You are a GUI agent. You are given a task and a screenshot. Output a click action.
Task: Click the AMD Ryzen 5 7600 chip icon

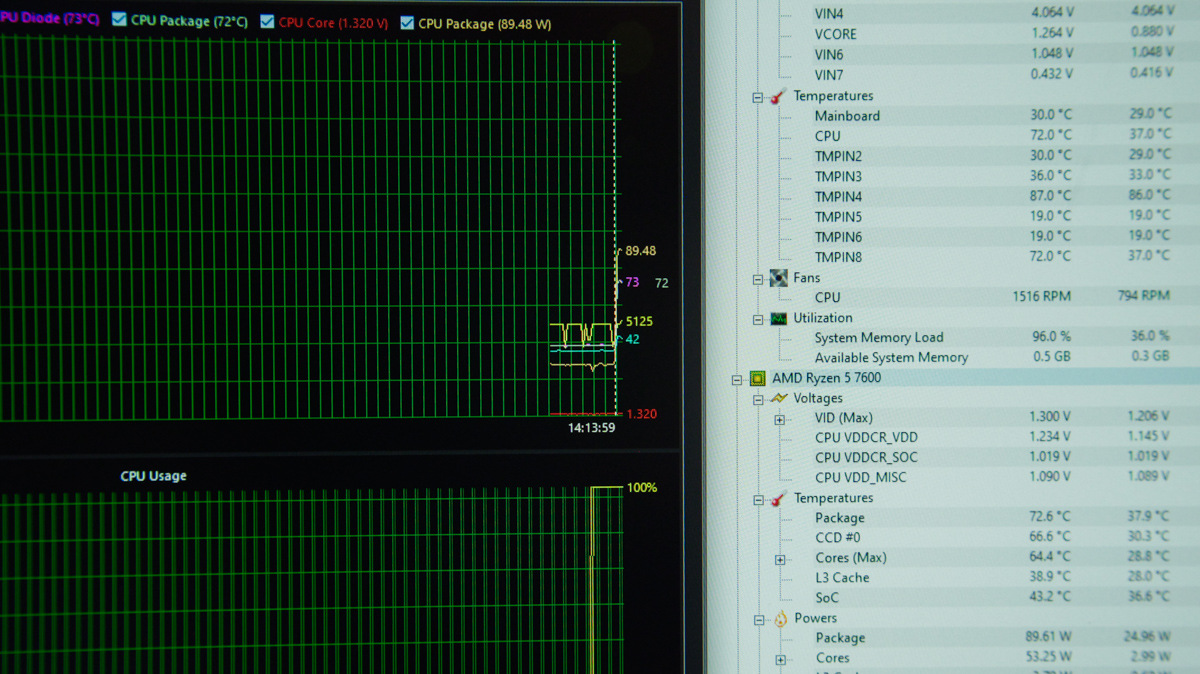758,378
